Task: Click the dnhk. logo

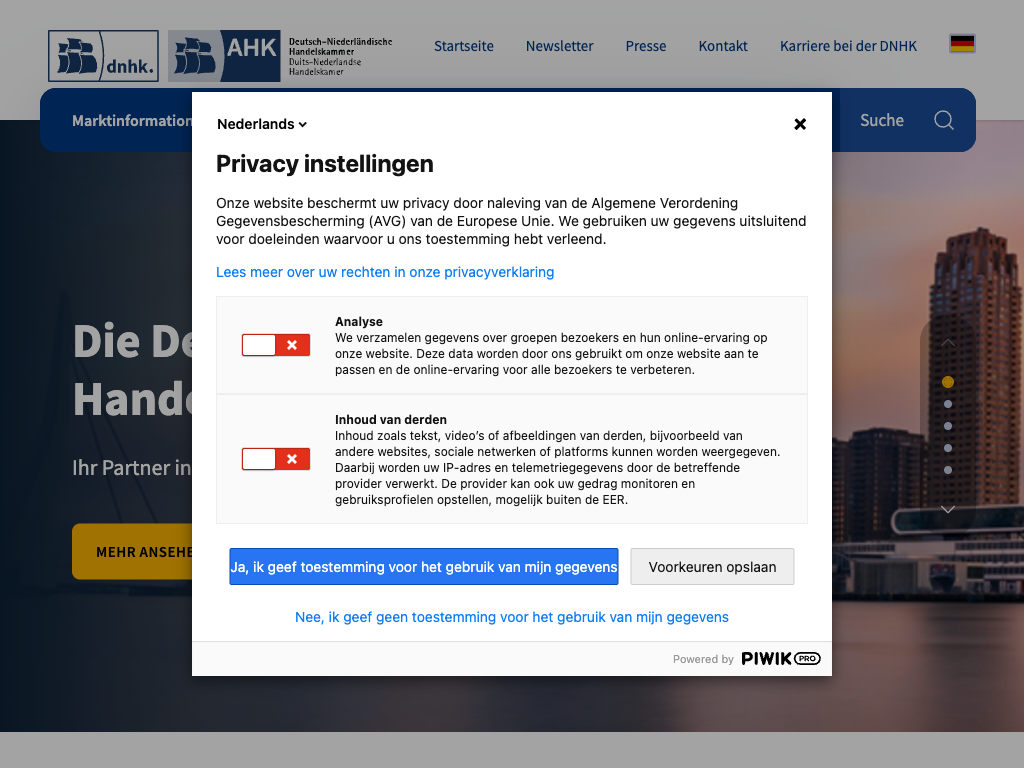Action: point(103,56)
